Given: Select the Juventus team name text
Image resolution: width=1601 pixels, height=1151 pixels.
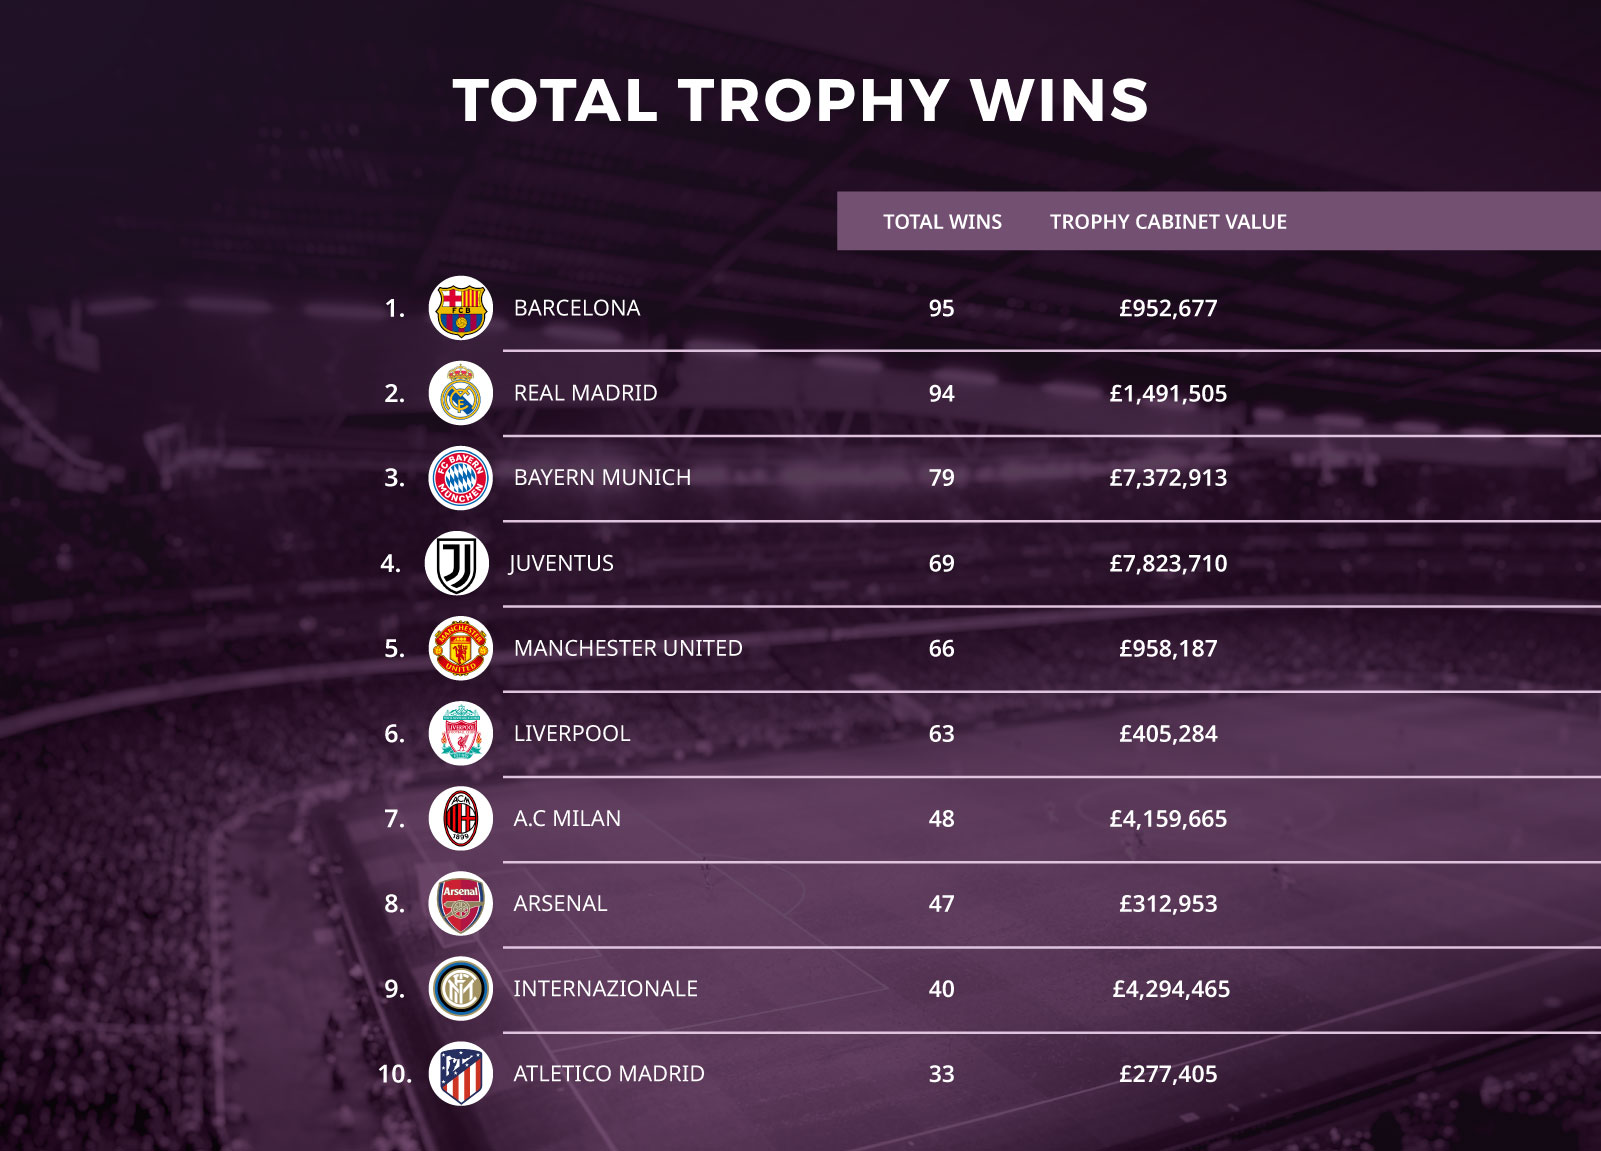Looking at the screenshot, I should click(561, 563).
